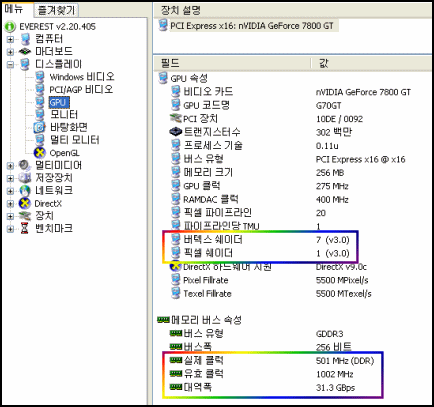
Task: Click the 장치 devices icon
Action: [25, 216]
